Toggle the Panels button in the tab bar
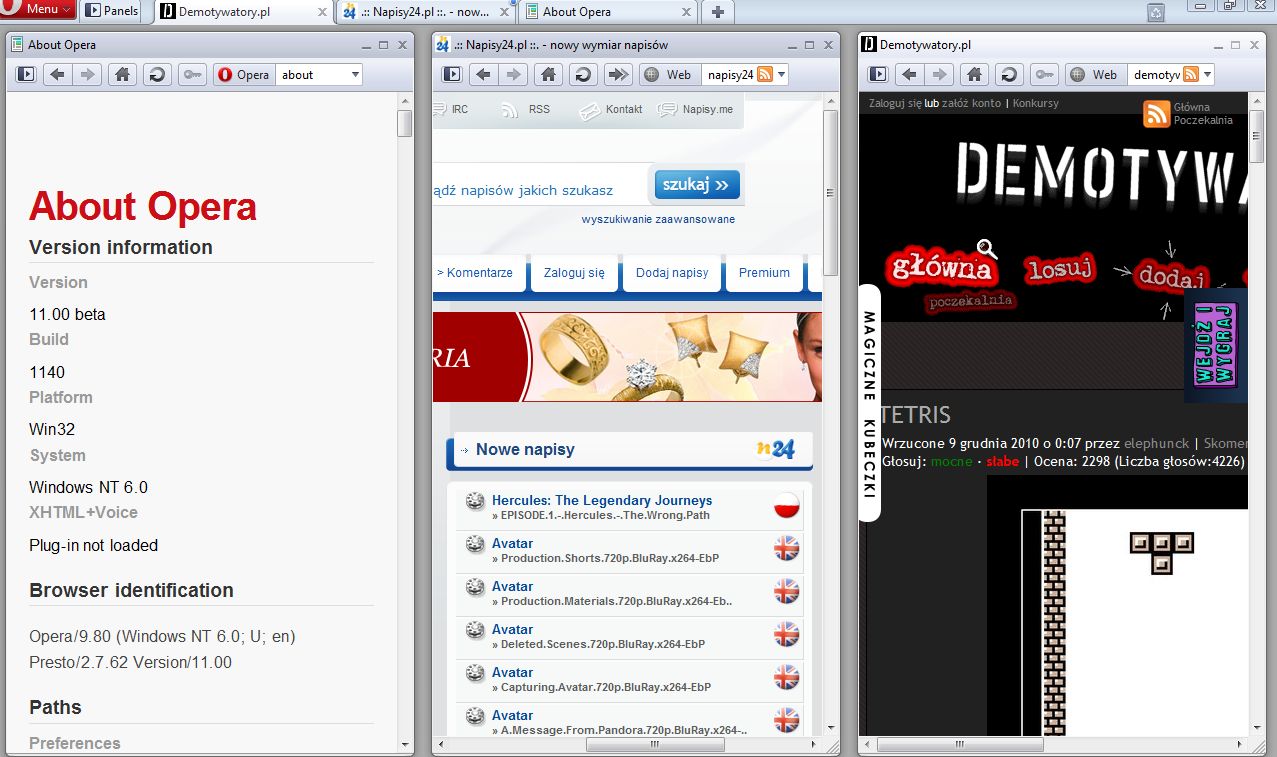 110,11
